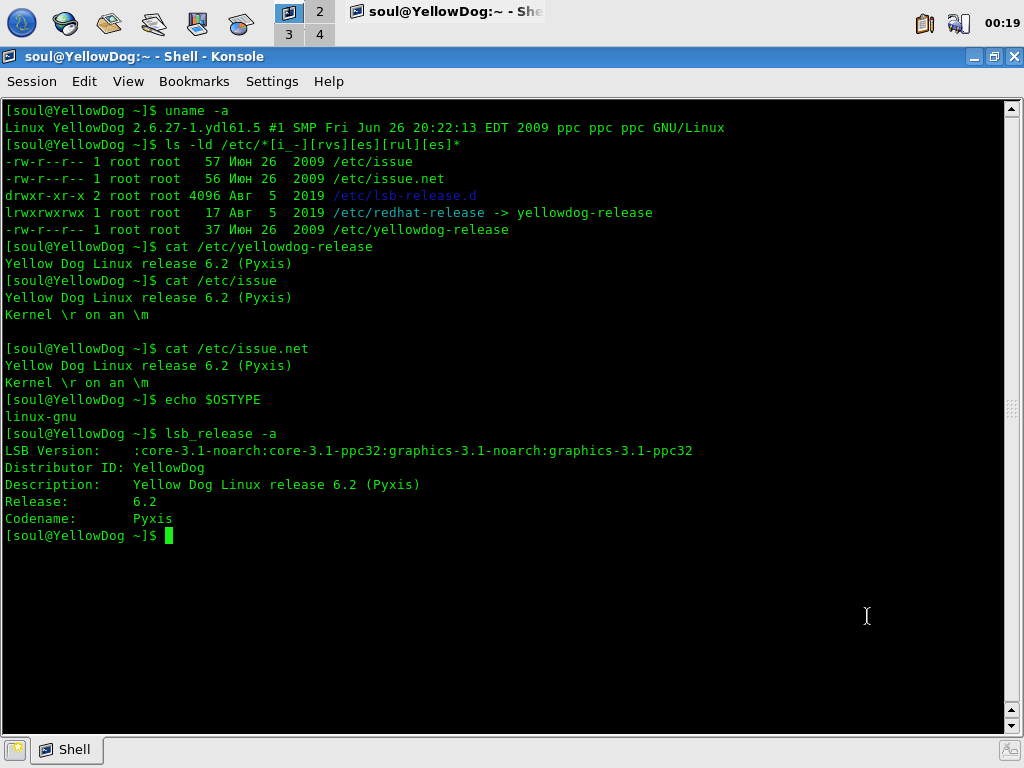
Task: Click the green cursor at the last prompt
Action: coord(169,536)
